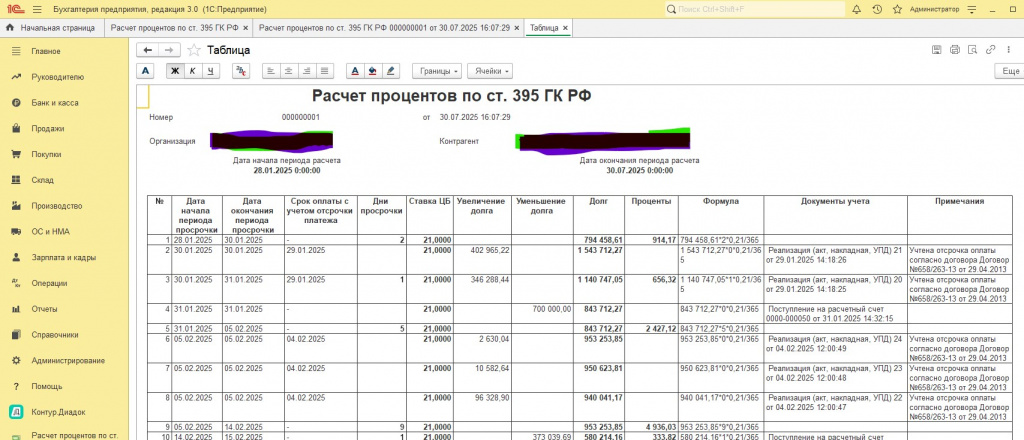
Task: Close the Таблица tab
Action: [566, 28]
